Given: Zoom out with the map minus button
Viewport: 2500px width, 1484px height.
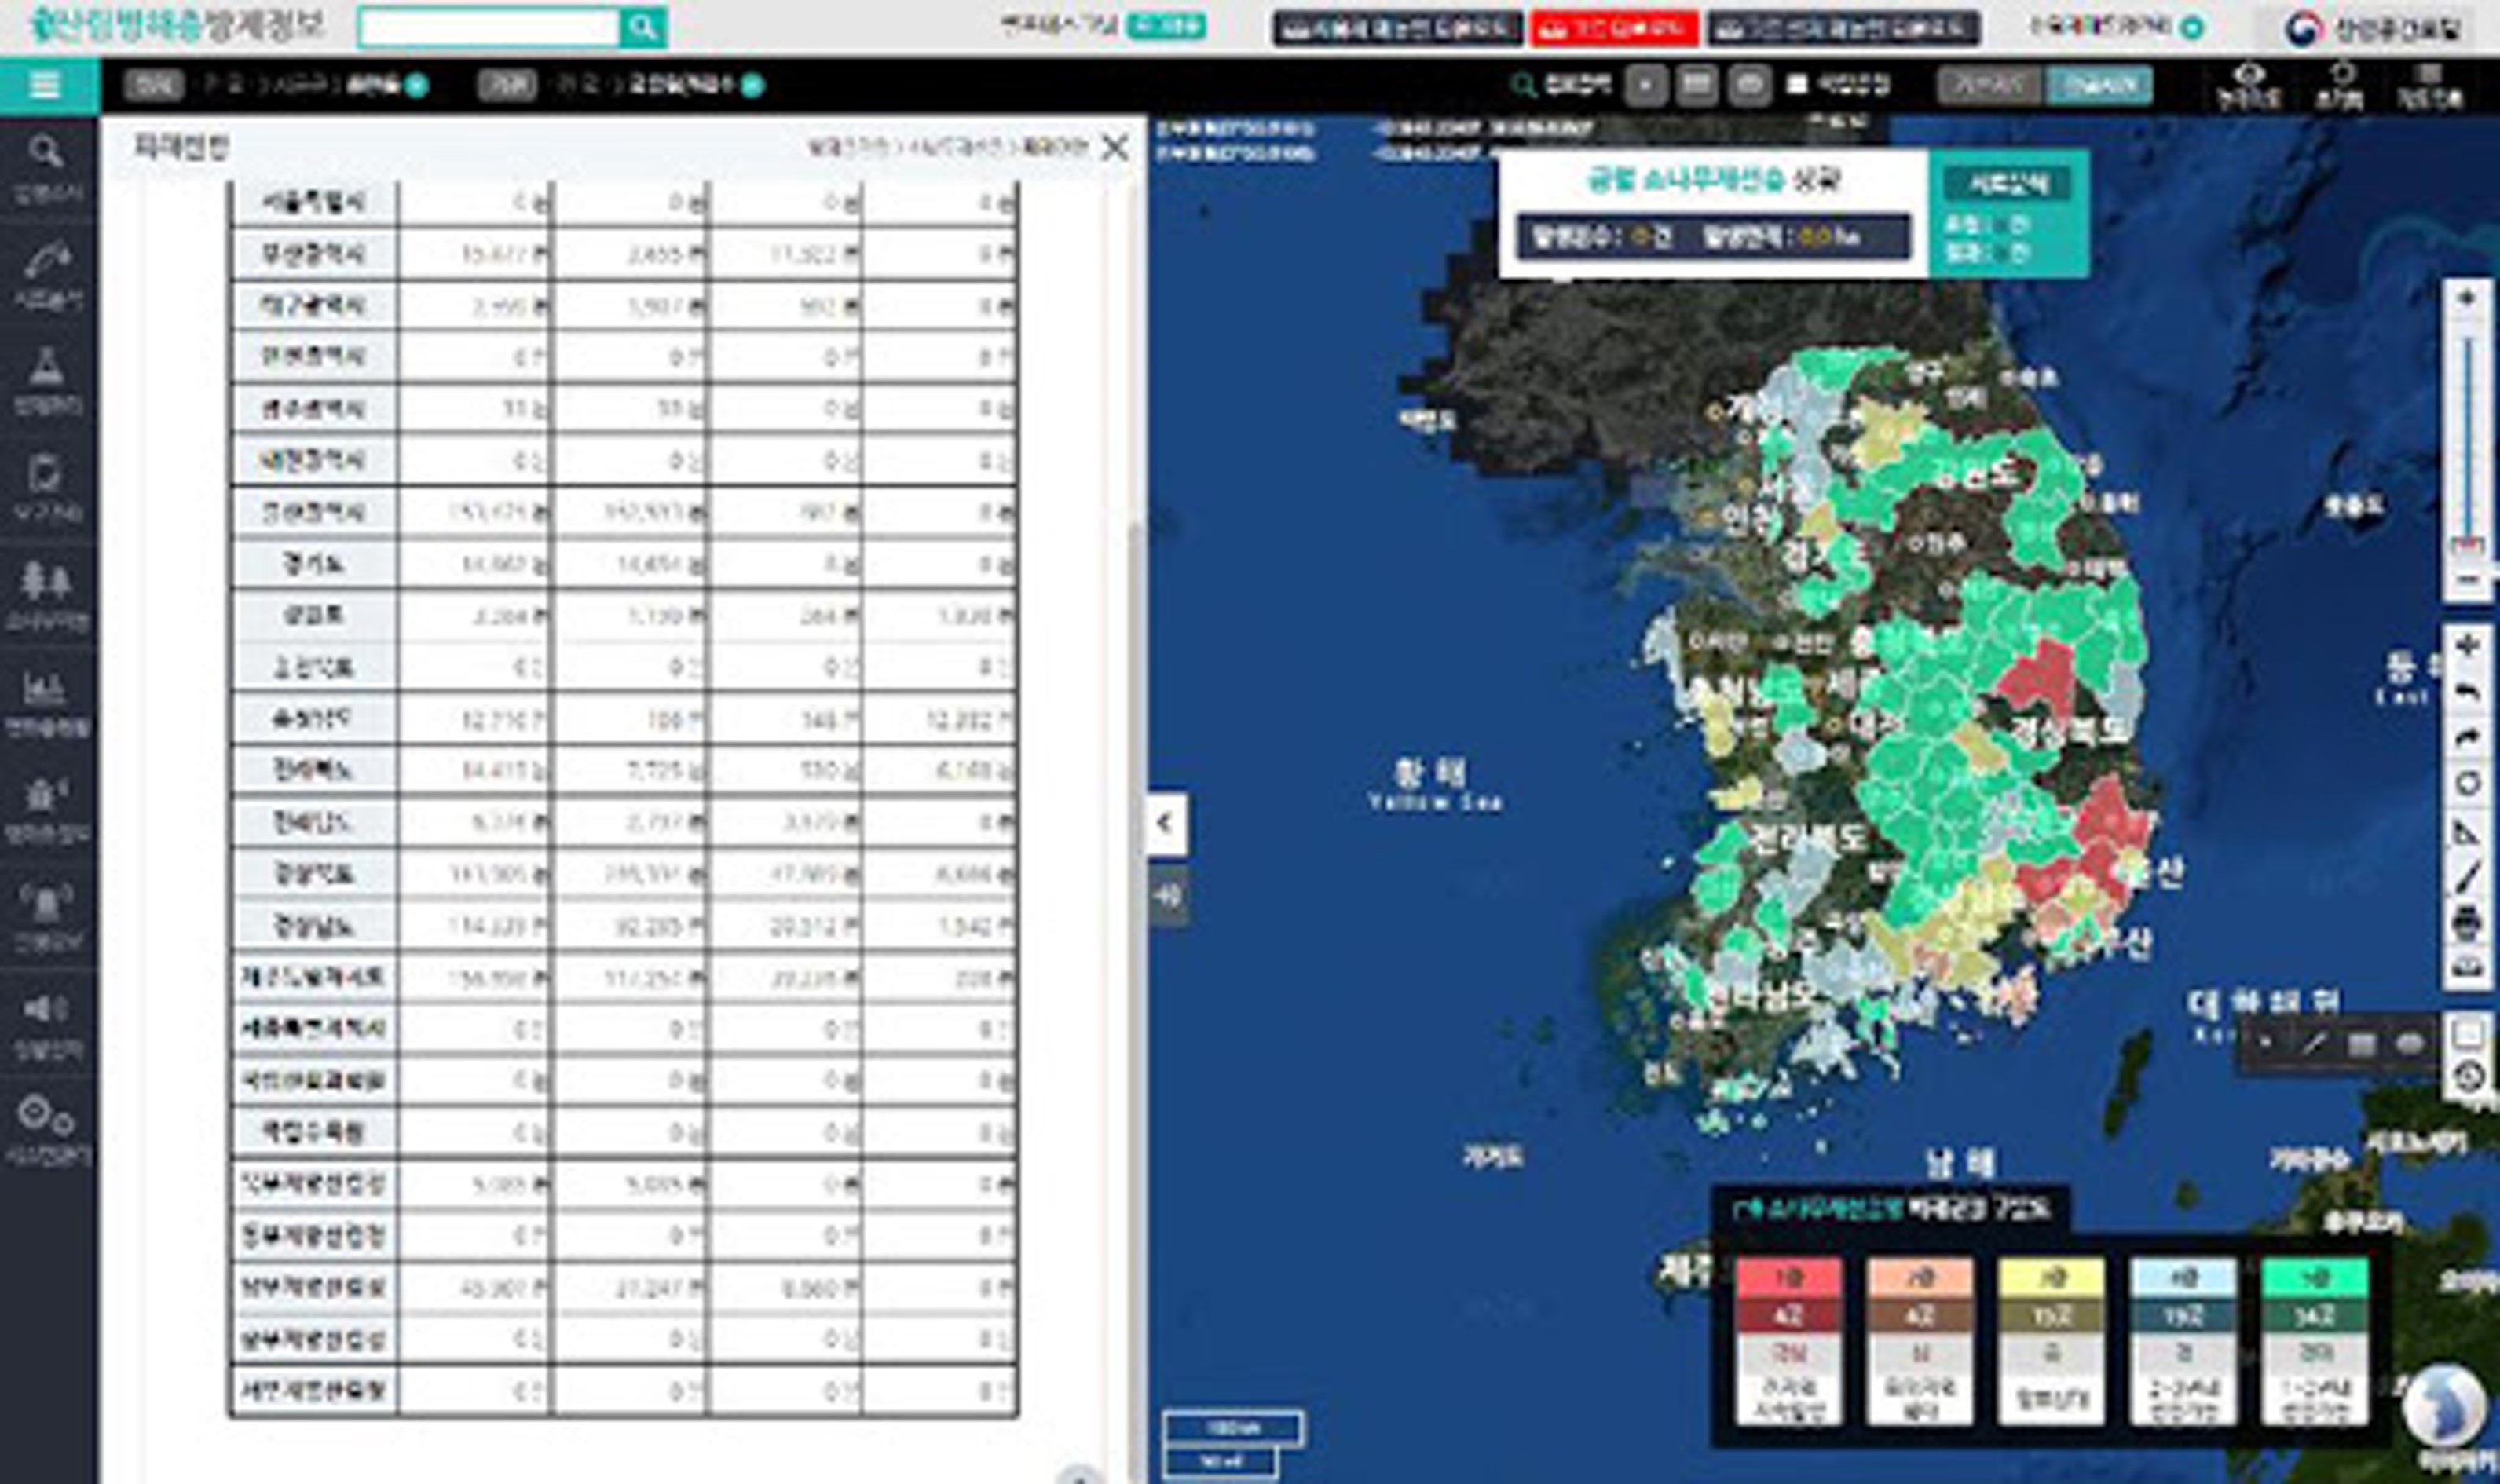Looking at the screenshot, I should pos(2466,580).
